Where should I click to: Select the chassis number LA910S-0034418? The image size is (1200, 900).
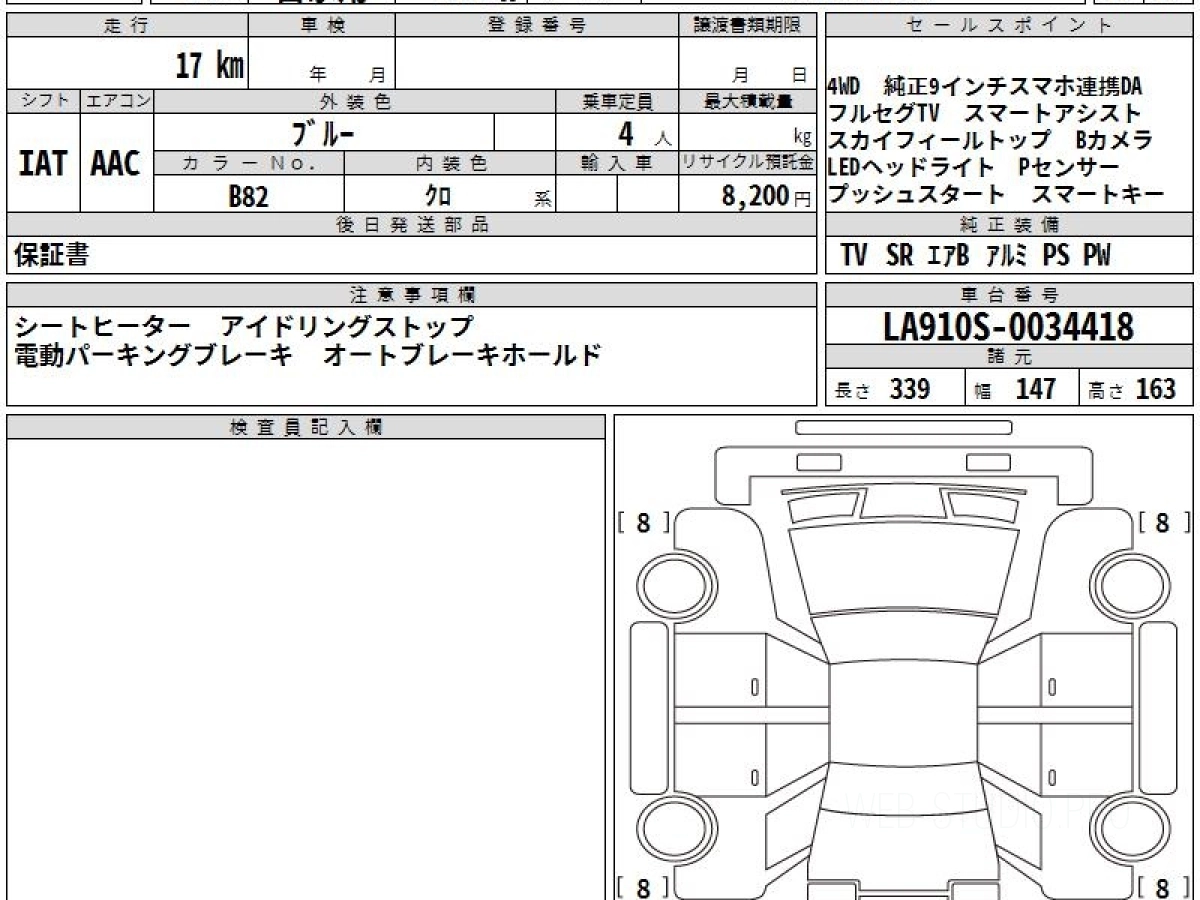point(1009,326)
